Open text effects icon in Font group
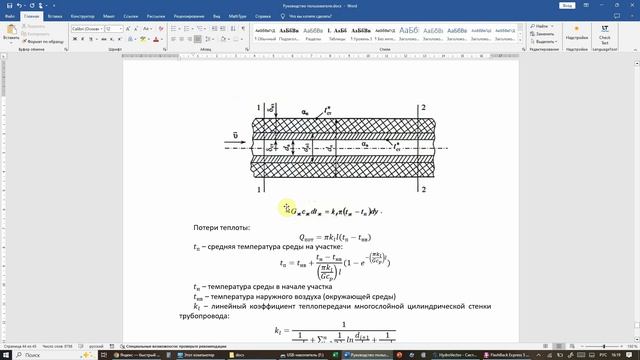Viewport: 640px width, 360px height. [130, 39]
